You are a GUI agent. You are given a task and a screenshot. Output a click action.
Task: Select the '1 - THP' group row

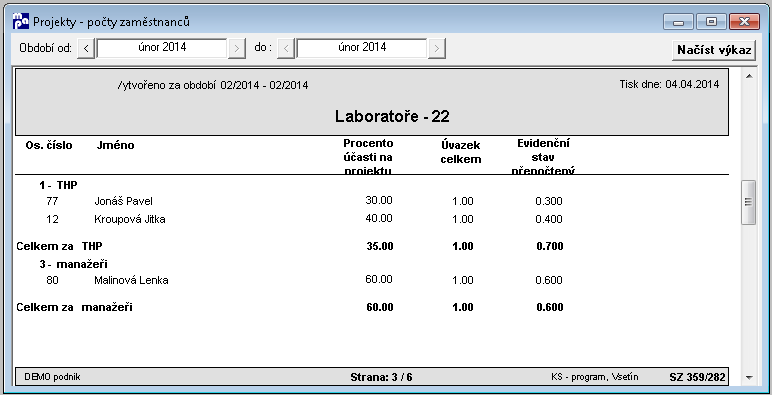(59, 185)
